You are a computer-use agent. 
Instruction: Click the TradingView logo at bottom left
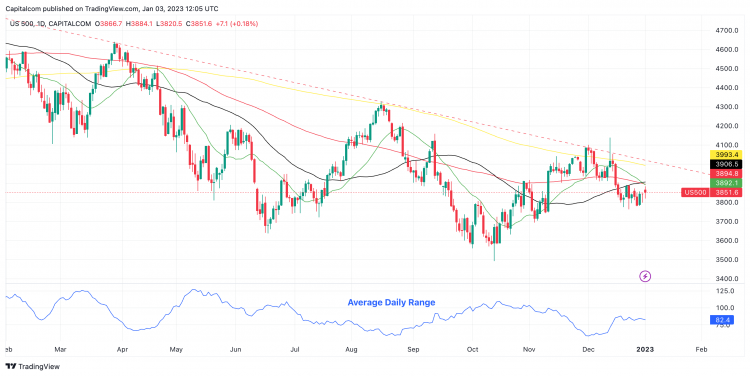click(x=33, y=366)
